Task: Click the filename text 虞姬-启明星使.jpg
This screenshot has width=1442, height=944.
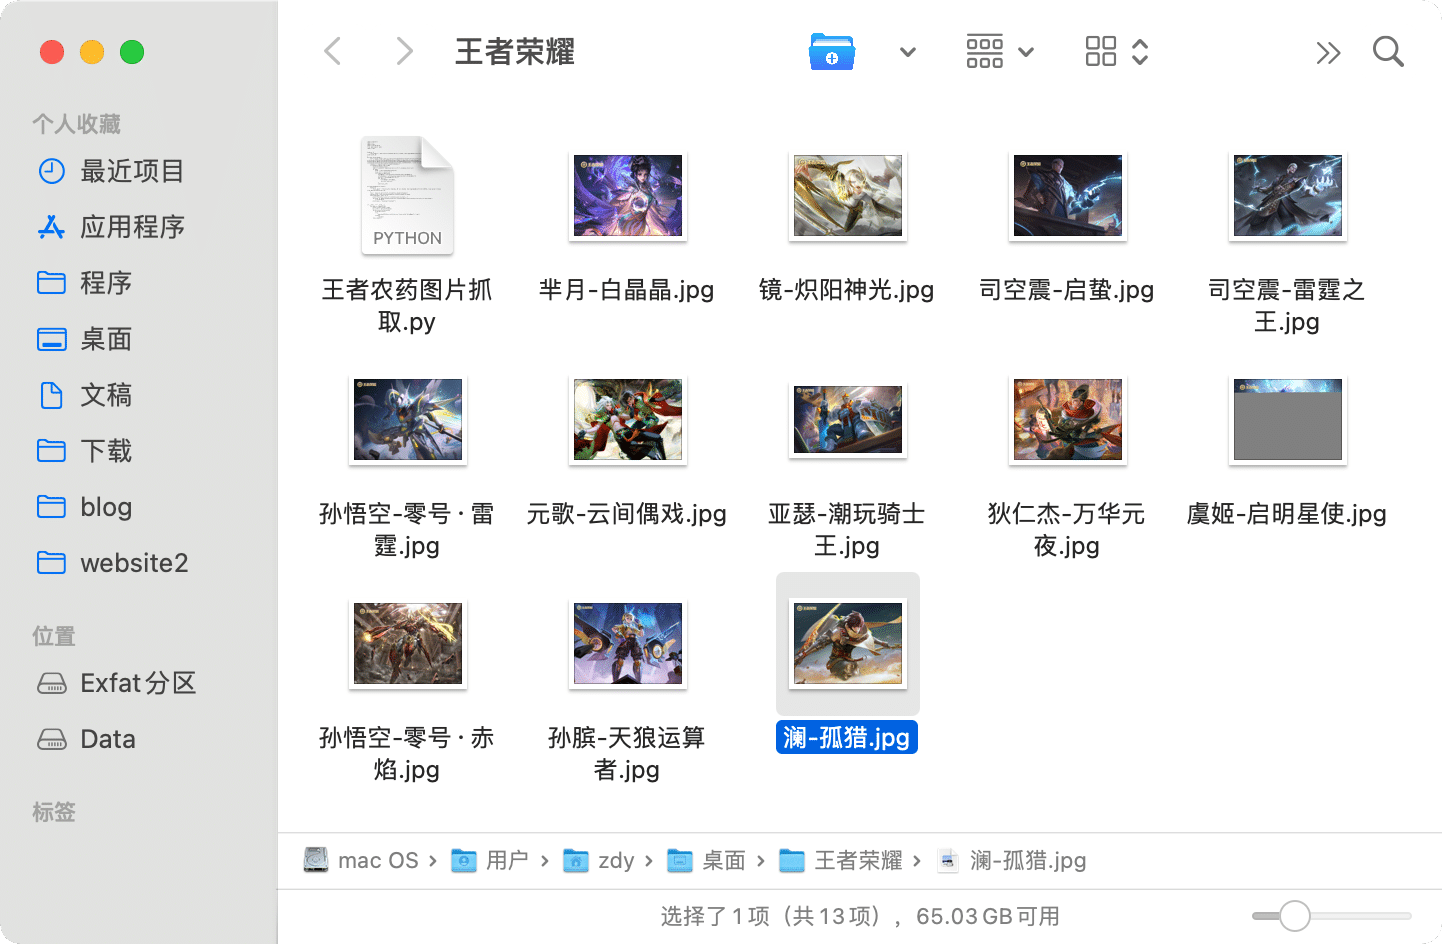Action: (1287, 514)
